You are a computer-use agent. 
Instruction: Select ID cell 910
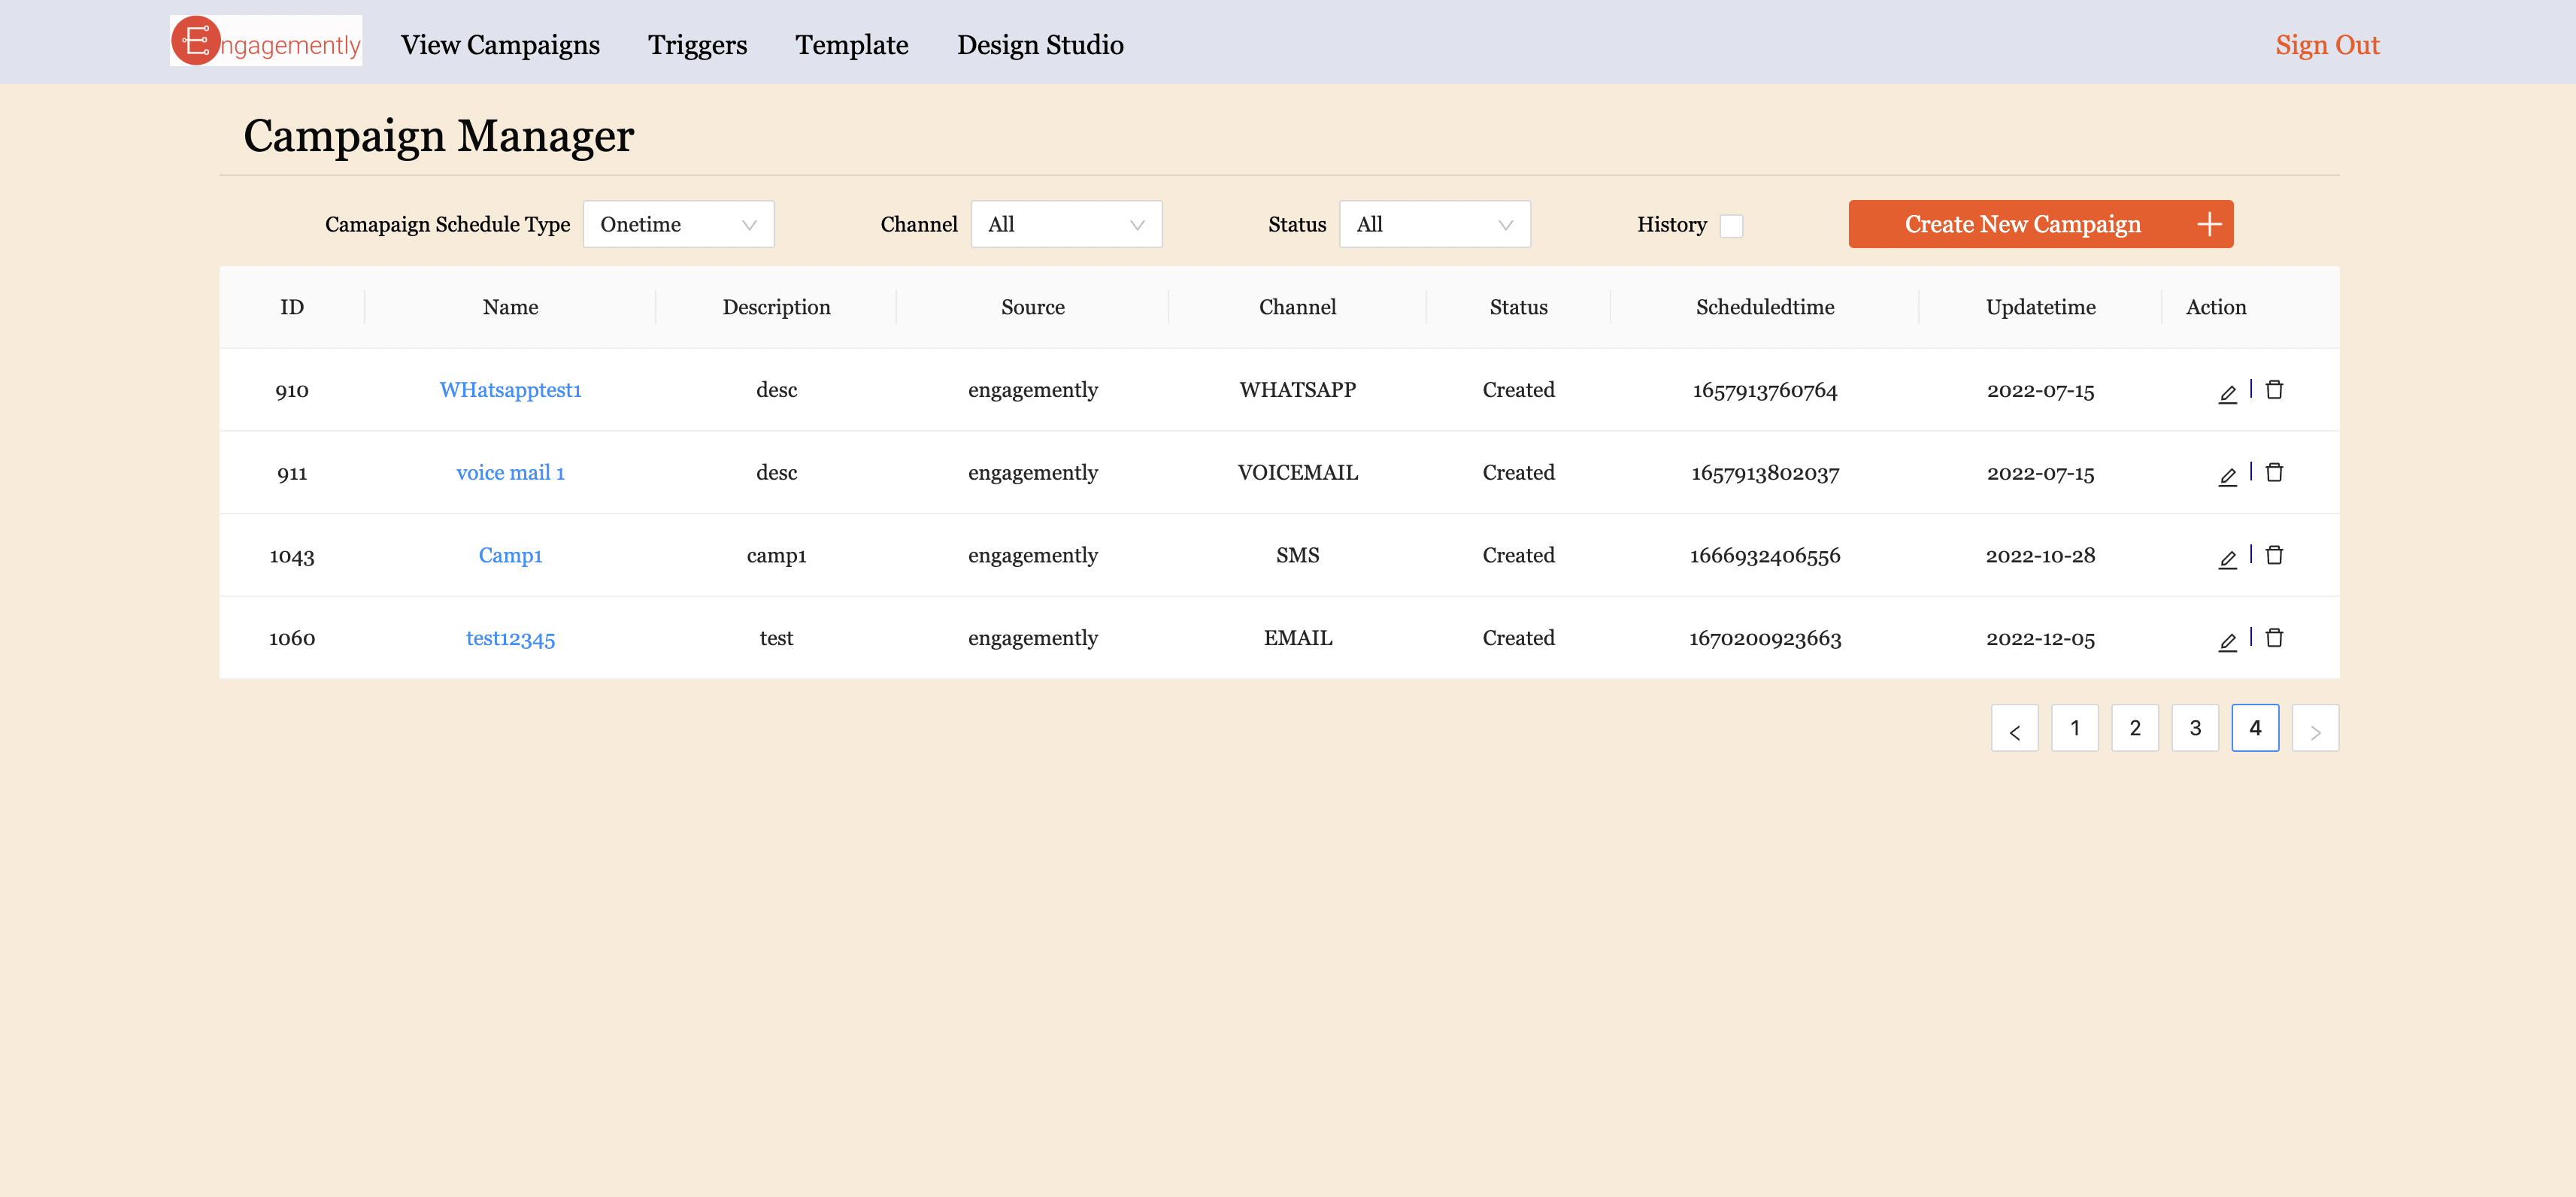point(292,390)
